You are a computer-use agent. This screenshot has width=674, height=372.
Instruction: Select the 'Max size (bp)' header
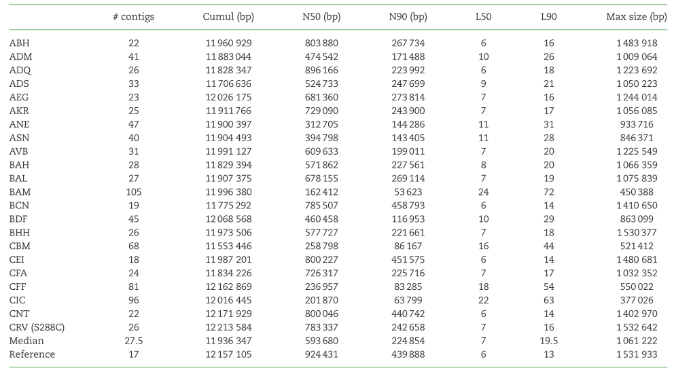(637, 17)
